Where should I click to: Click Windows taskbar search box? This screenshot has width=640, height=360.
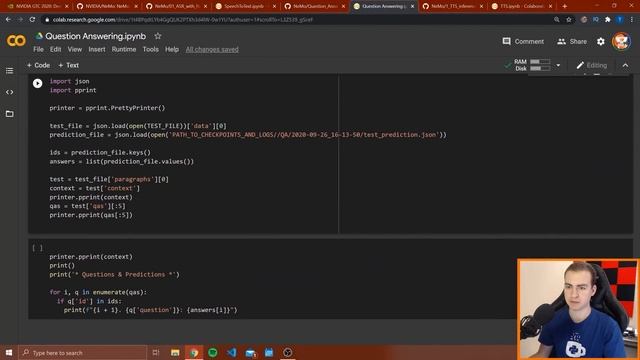tap(82, 353)
